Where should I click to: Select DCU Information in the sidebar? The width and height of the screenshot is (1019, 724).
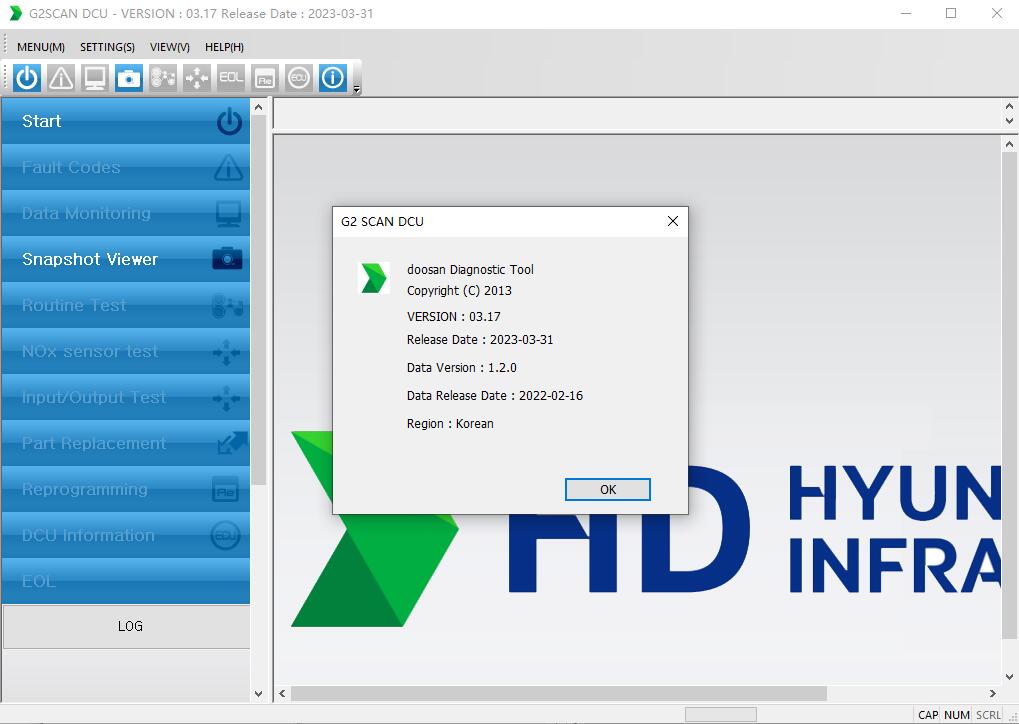(x=125, y=536)
